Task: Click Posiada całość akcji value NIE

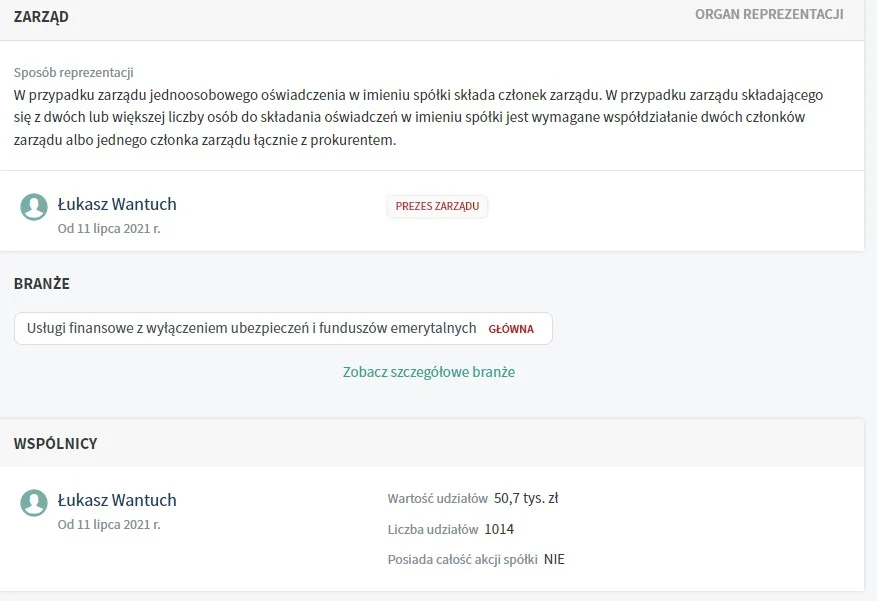Action: (x=554, y=560)
